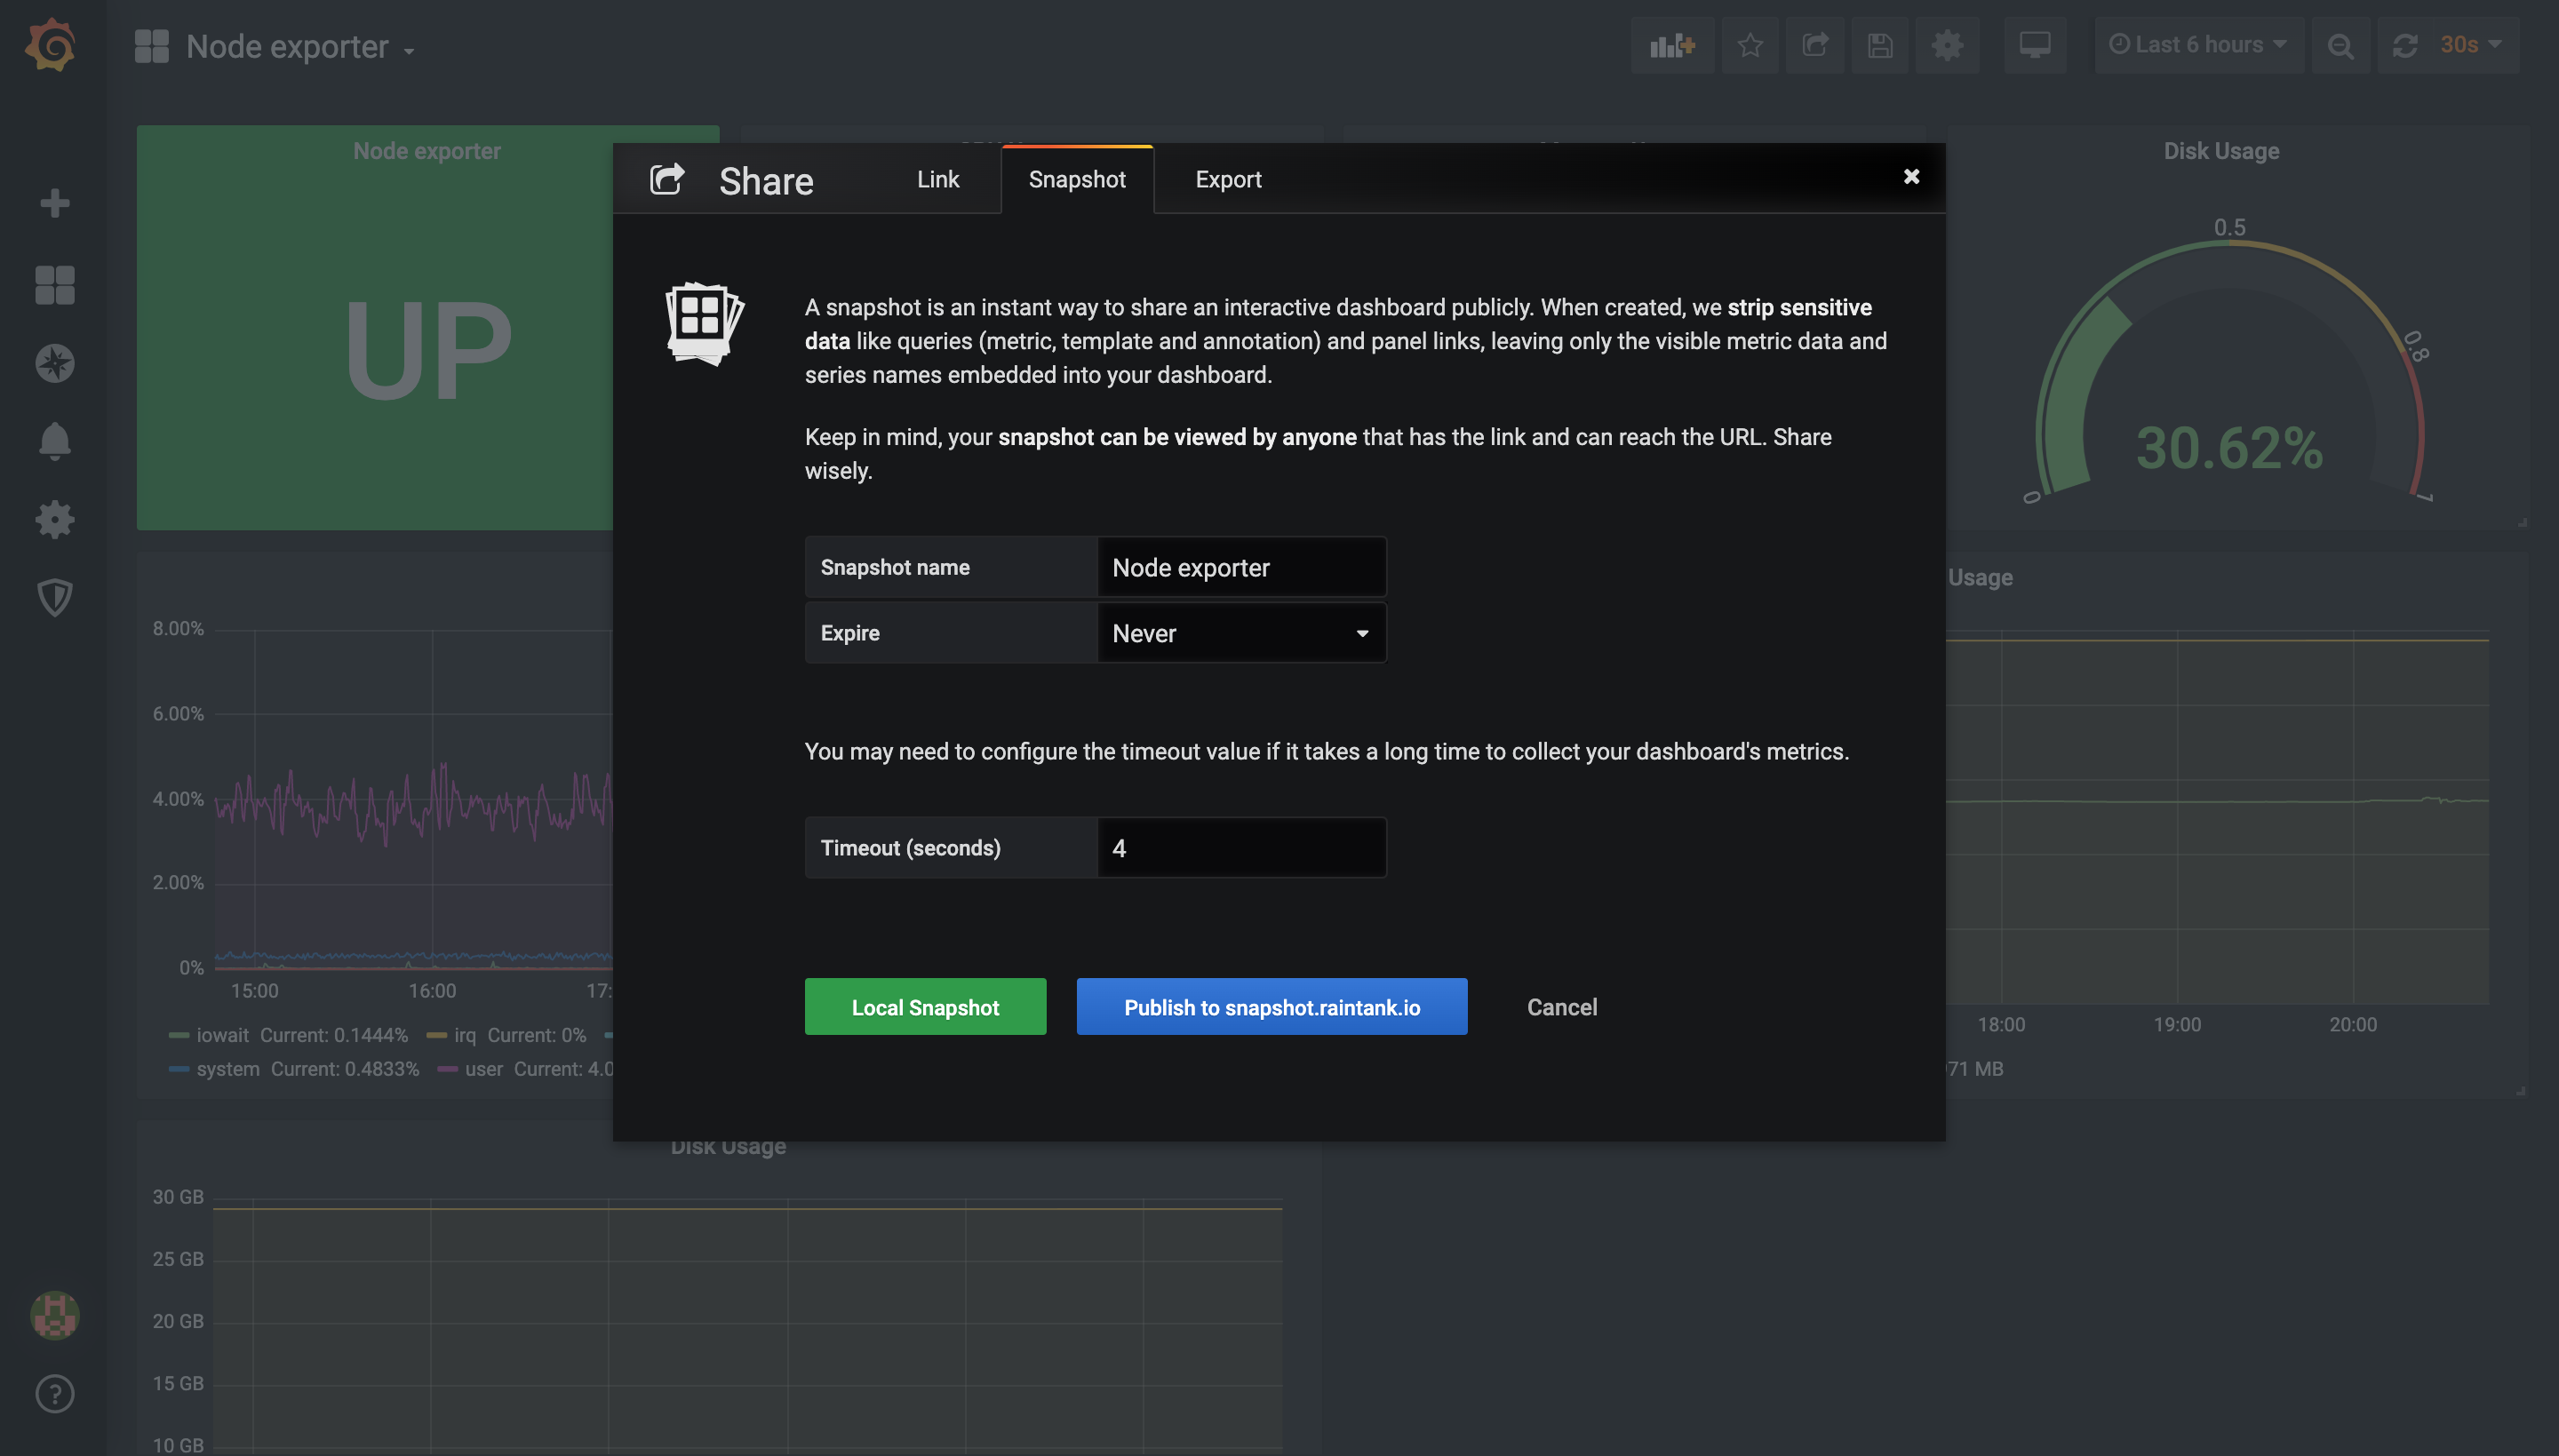Viewport: 2559px width, 1456px height.
Task: Click the Cancel link in dialog
Action: 1561,1007
